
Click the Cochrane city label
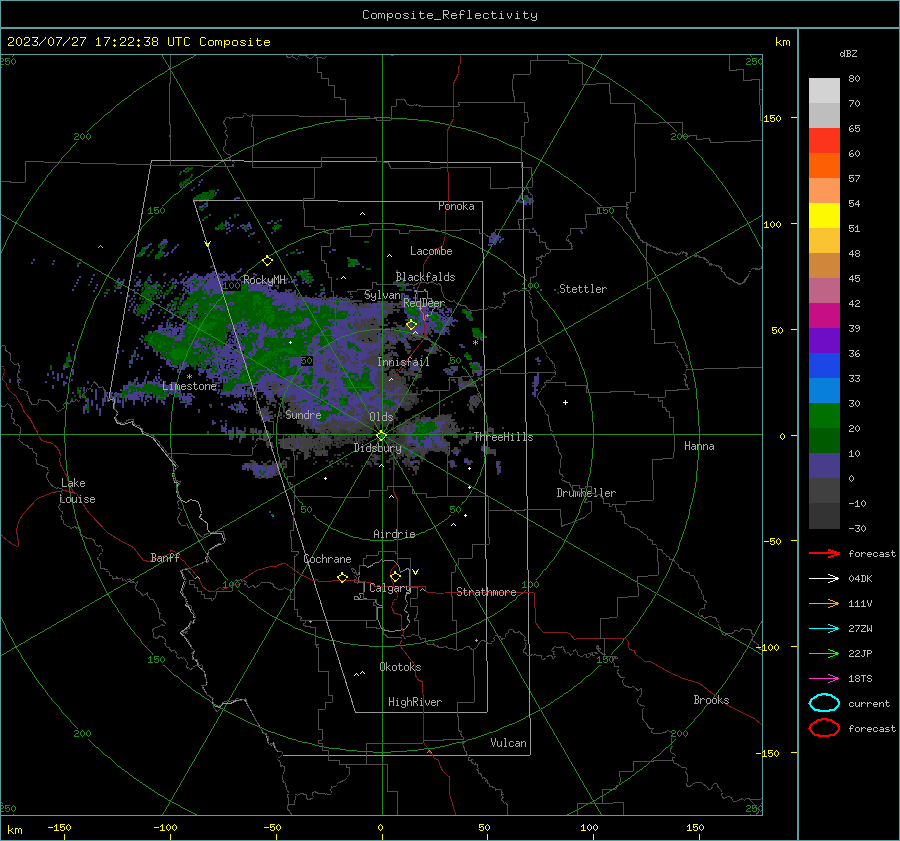327,559
